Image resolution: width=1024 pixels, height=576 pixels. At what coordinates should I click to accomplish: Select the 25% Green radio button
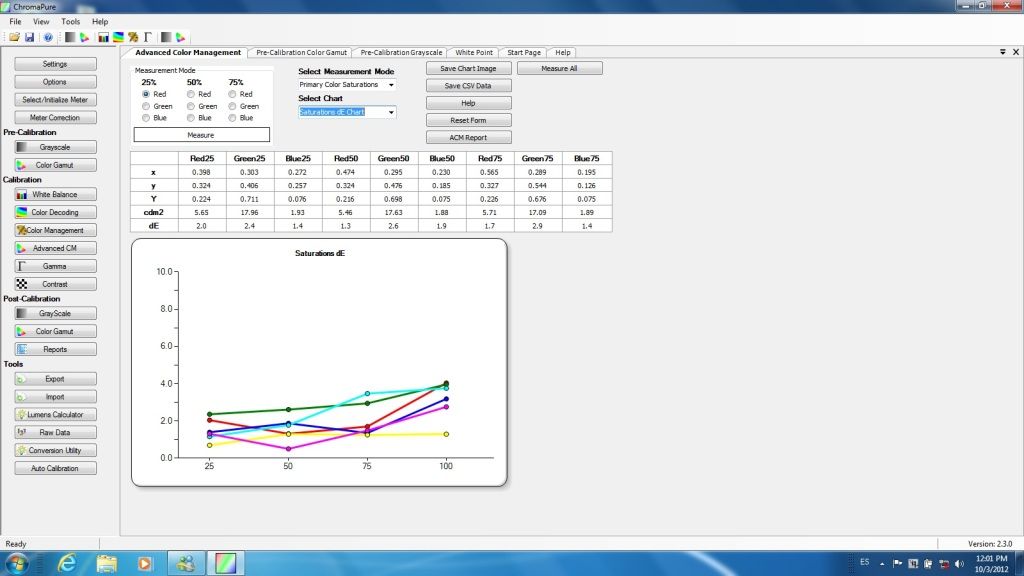click(146, 106)
